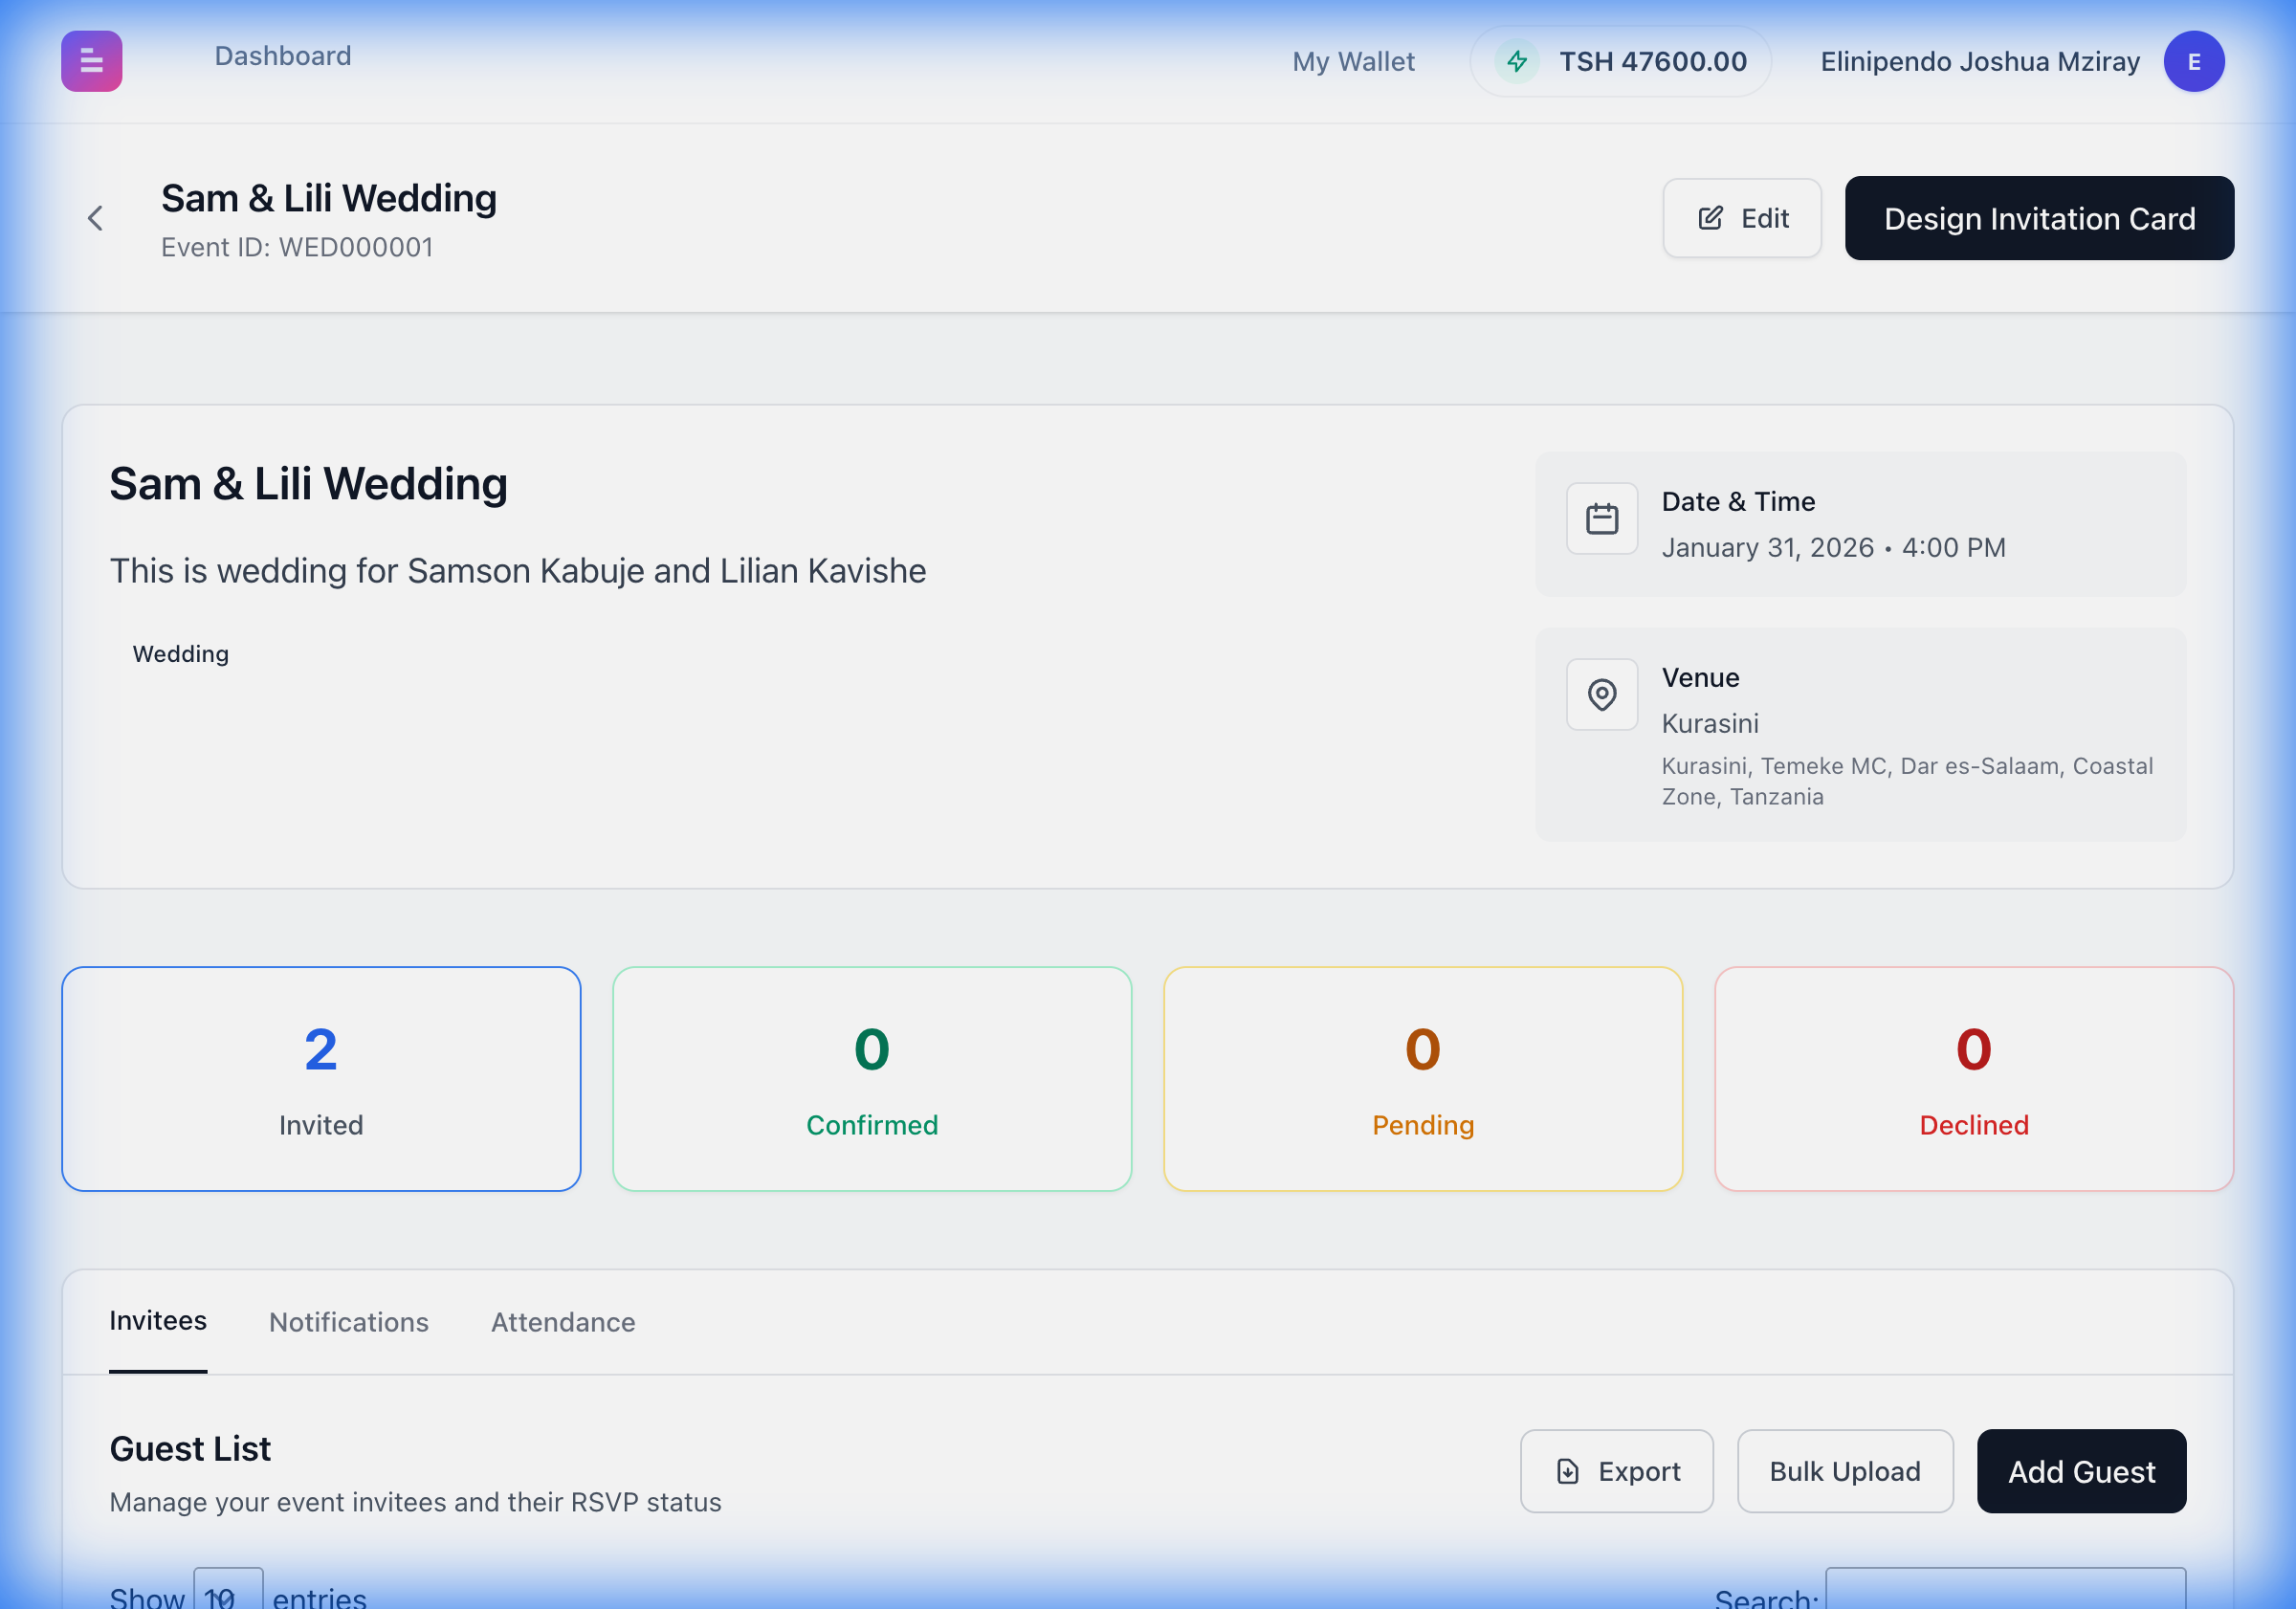
Task: Click the calendar icon beside Date & Time
Action: pos(1601,519)
